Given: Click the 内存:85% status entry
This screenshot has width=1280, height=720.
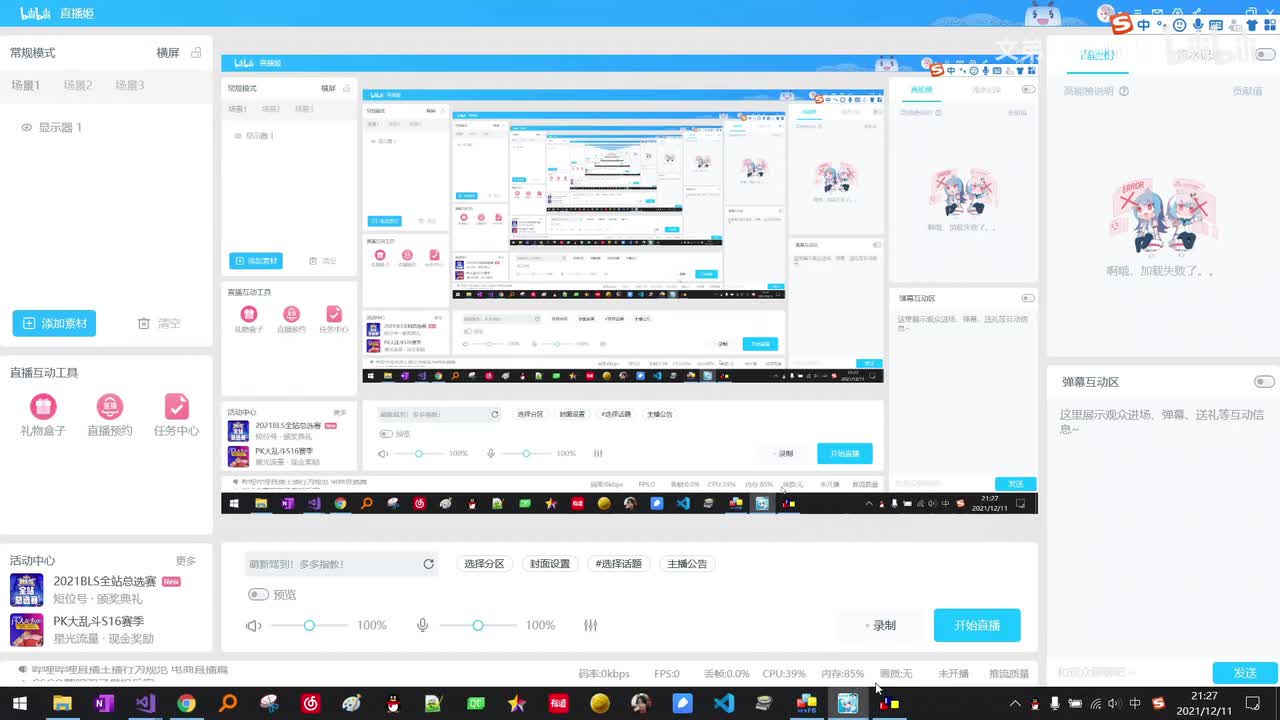Looking at the screenshot, I should tap(843, 674).
